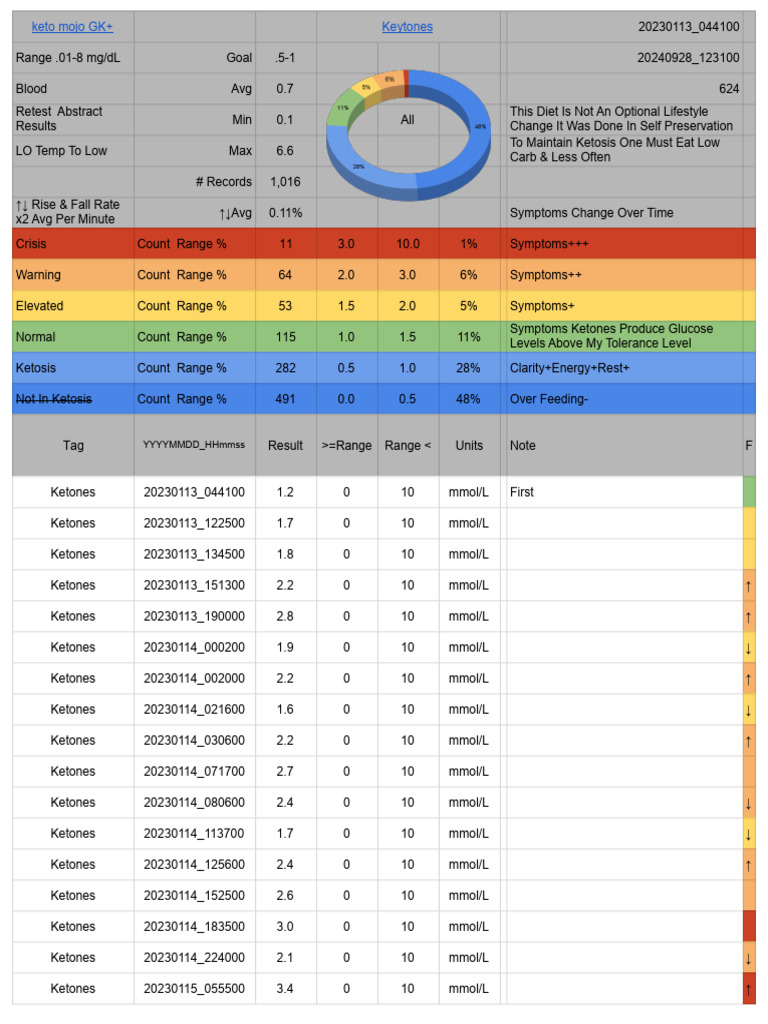Select the "# Records" label cell
Screen dimensions: 768x1024
(195, 182)
